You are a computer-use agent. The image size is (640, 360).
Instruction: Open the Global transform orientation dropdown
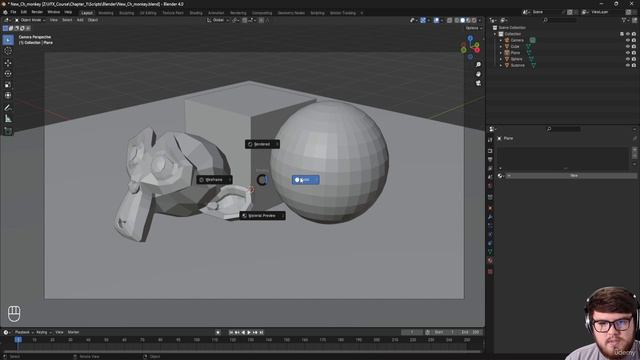[x=218, y=20]
